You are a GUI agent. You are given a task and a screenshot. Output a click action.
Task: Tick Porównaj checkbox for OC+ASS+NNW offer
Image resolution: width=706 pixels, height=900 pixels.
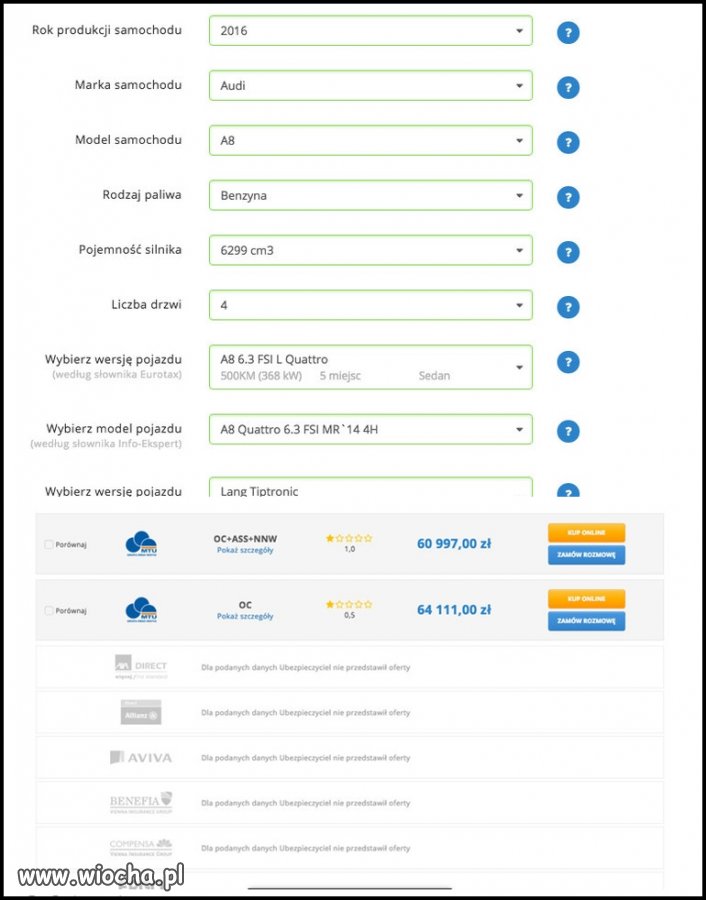click(x=49, y=544)
